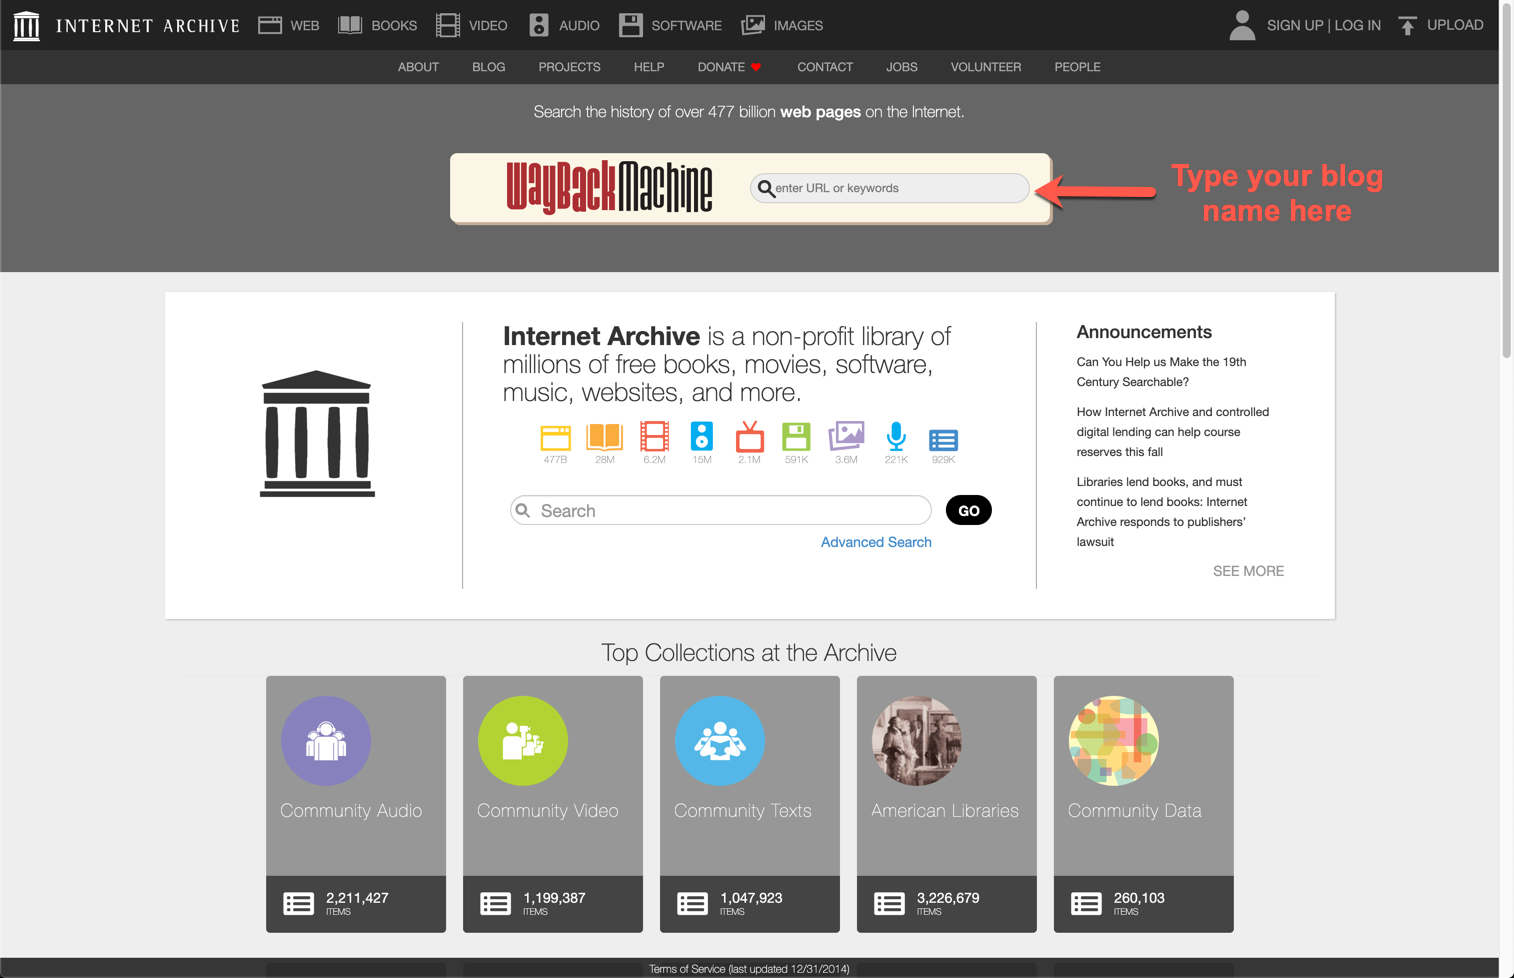Click the magnifier icon in the main Search box
Image resolution: width=1514 pixels, height=978 pixels.
523,510
